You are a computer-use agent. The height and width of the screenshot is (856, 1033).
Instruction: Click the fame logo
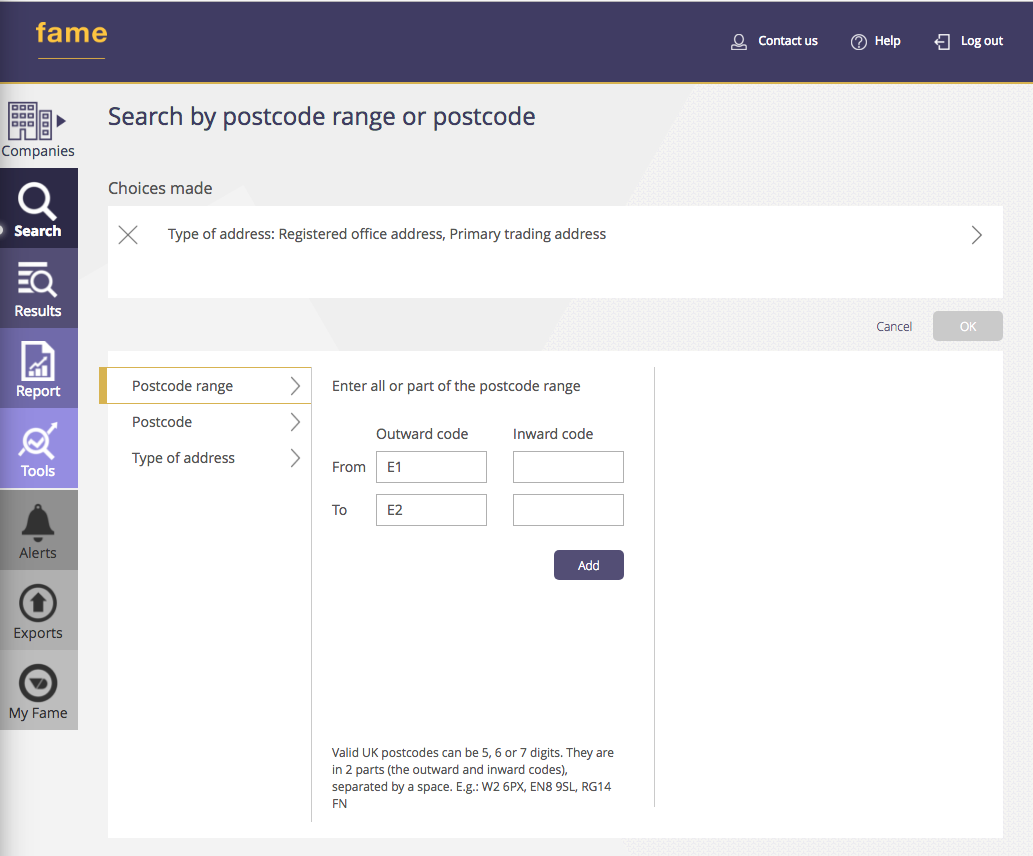click(71, 34)
